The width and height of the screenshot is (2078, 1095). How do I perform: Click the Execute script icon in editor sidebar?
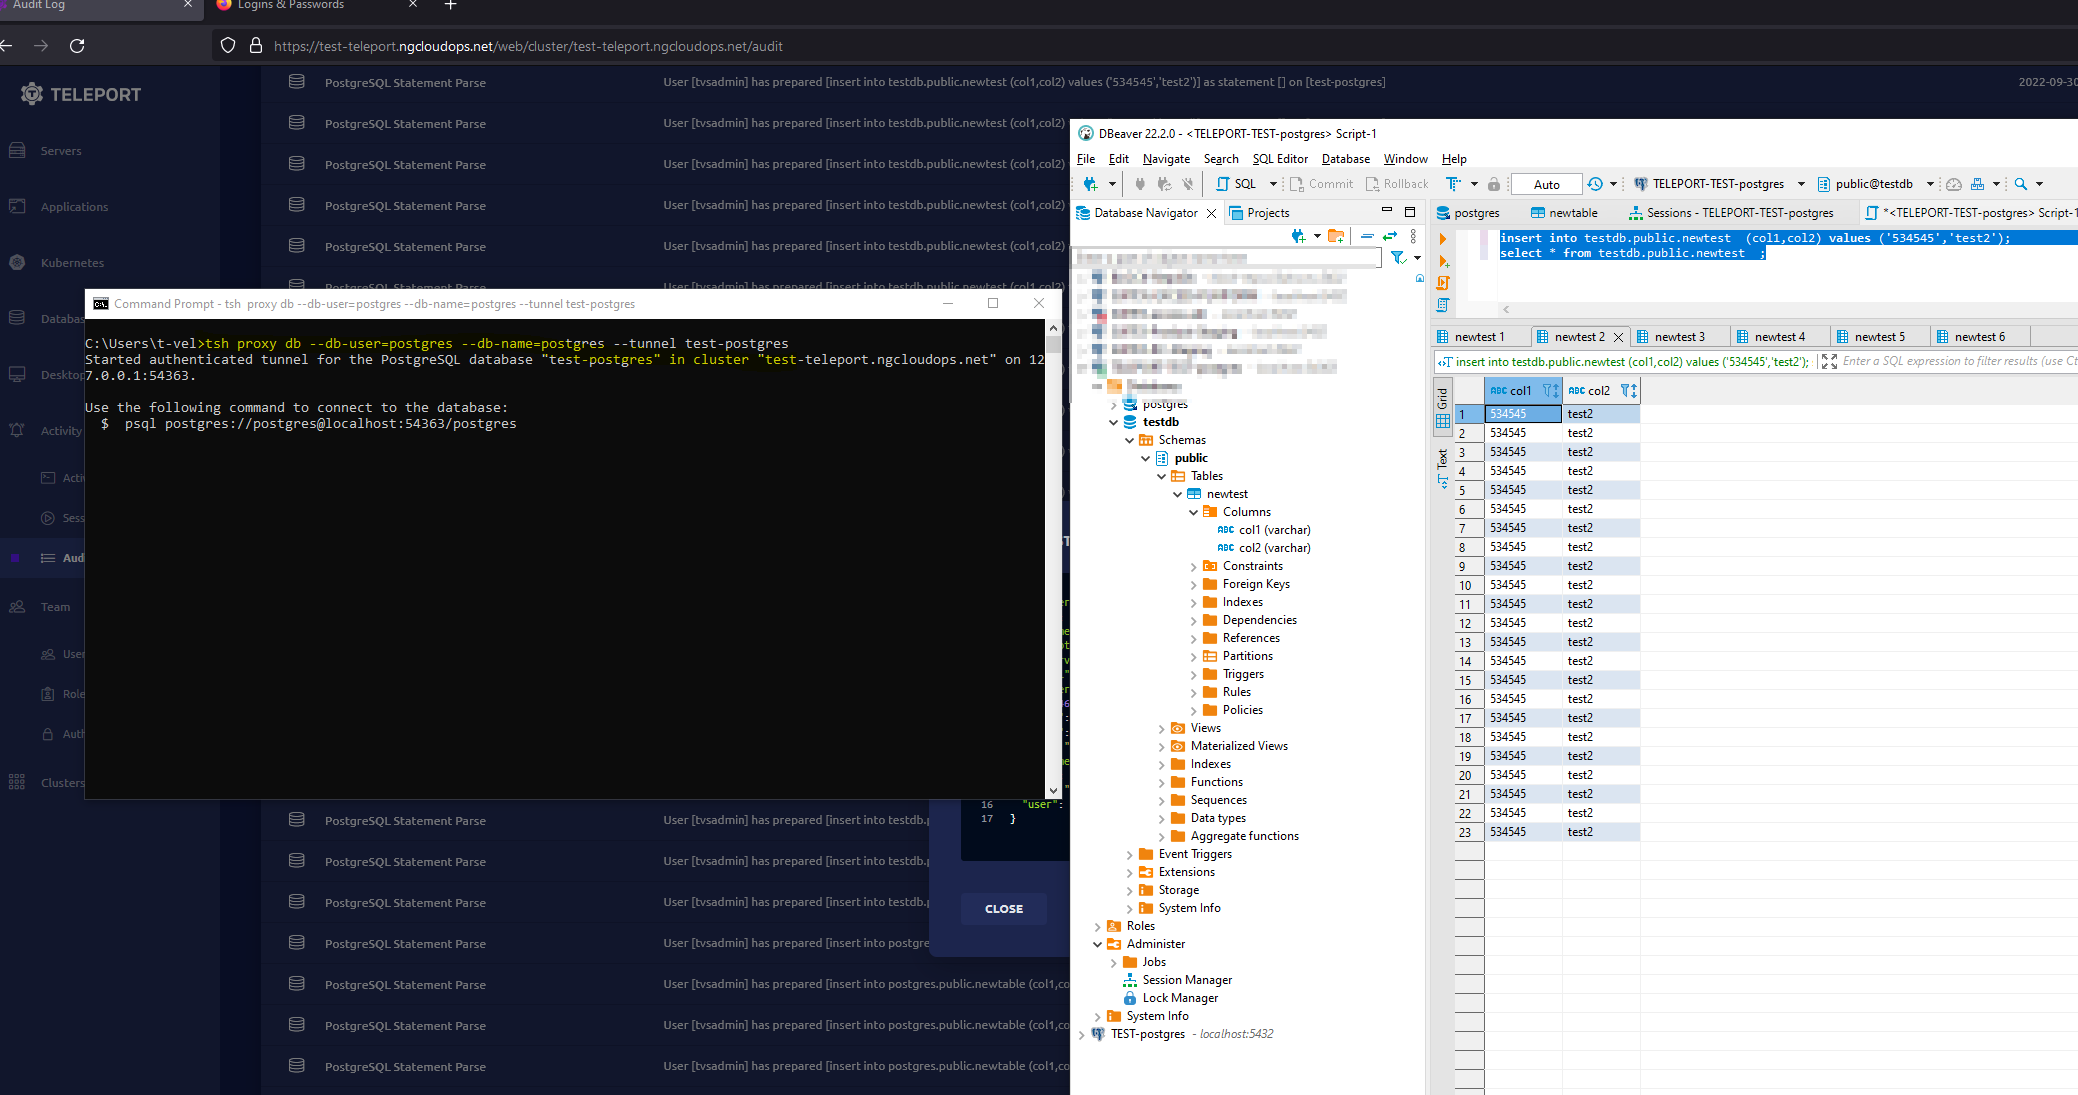coord(1443,283)
